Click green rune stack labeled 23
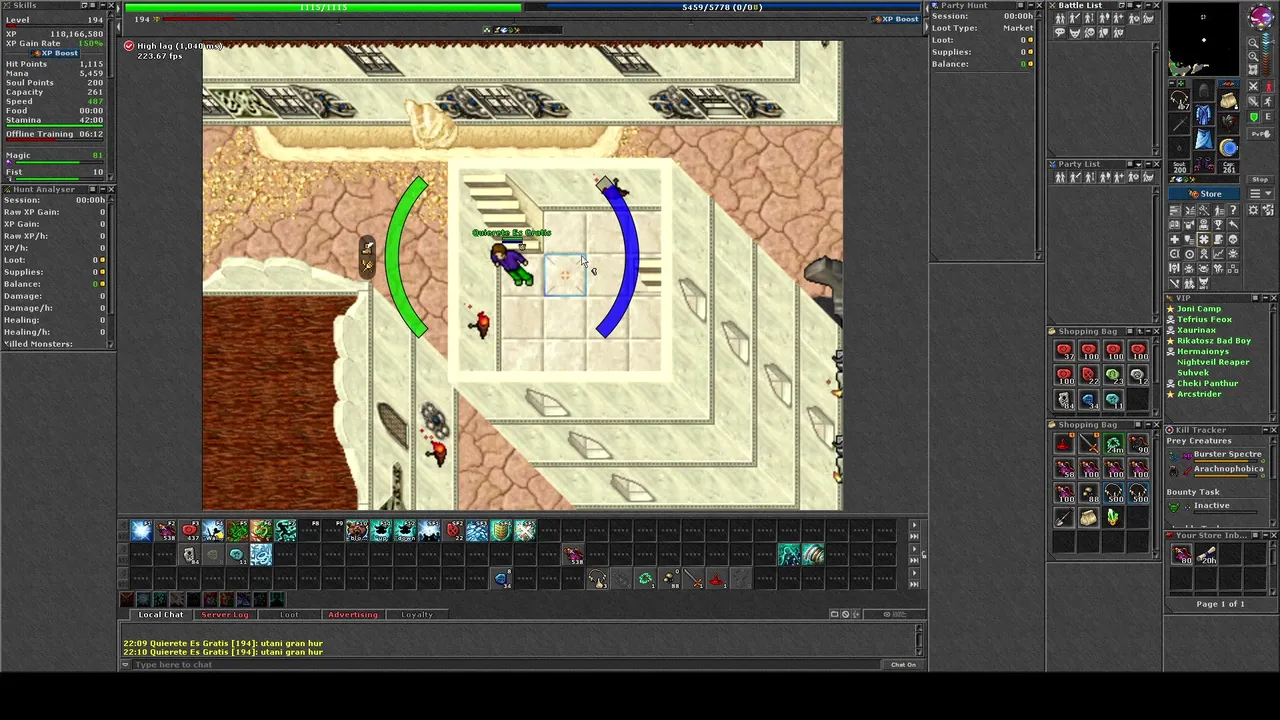1280x720 pixels. click(1114, 374)
